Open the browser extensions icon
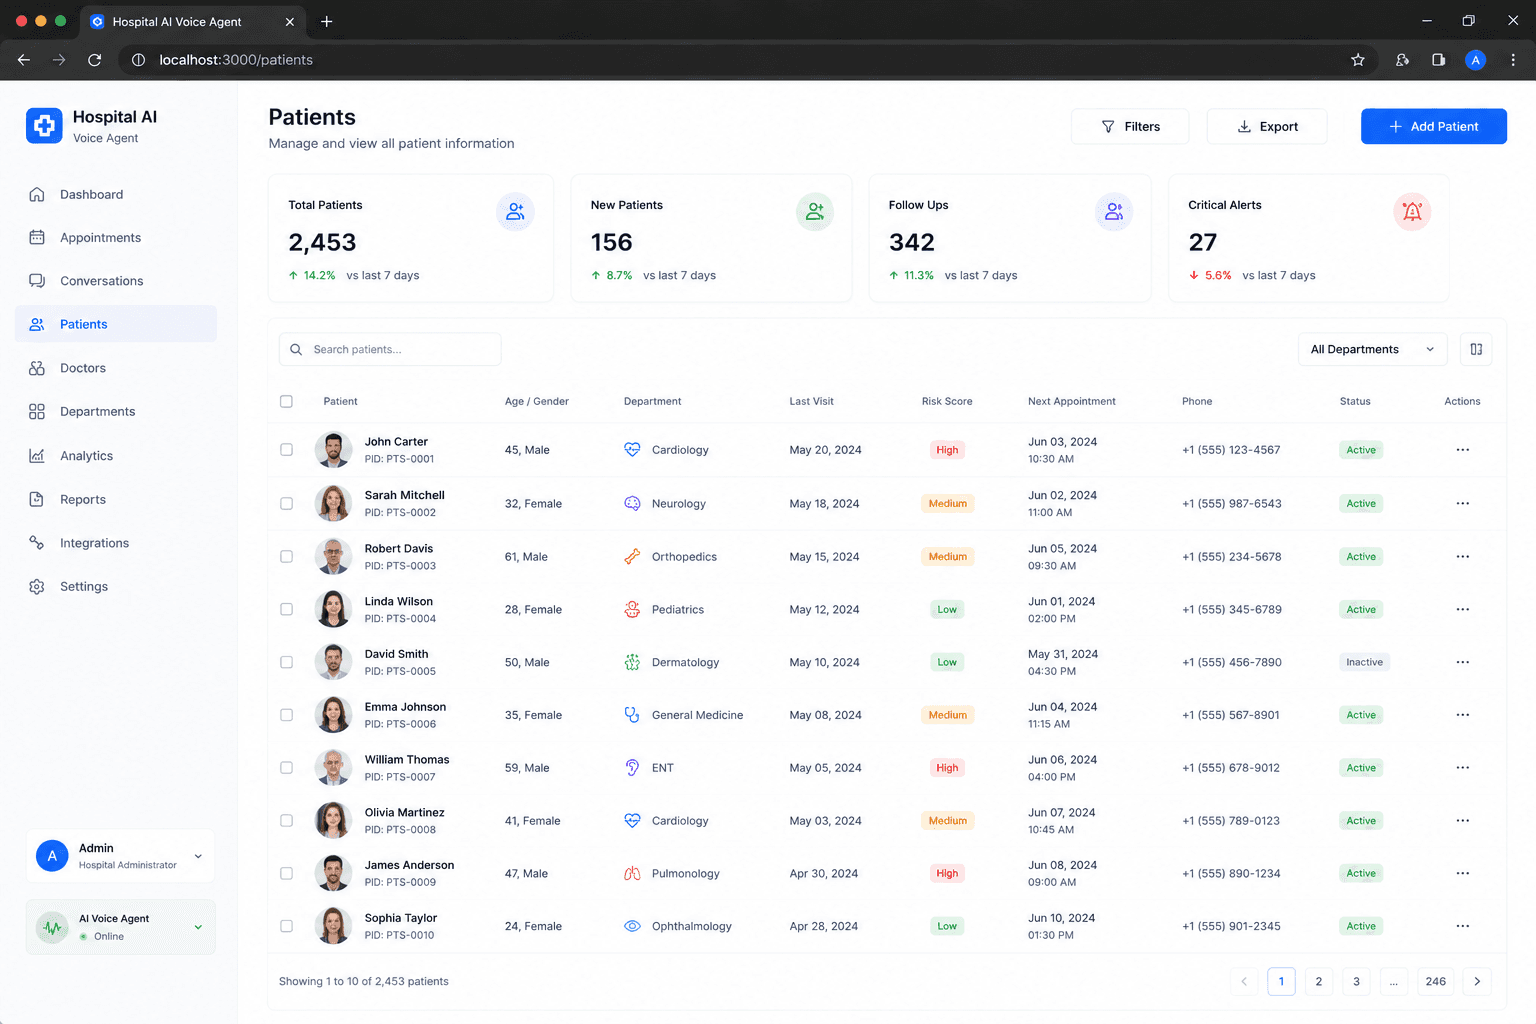The width and height of the screenshot is (1536, 1024). click(x=1403, y=60)
